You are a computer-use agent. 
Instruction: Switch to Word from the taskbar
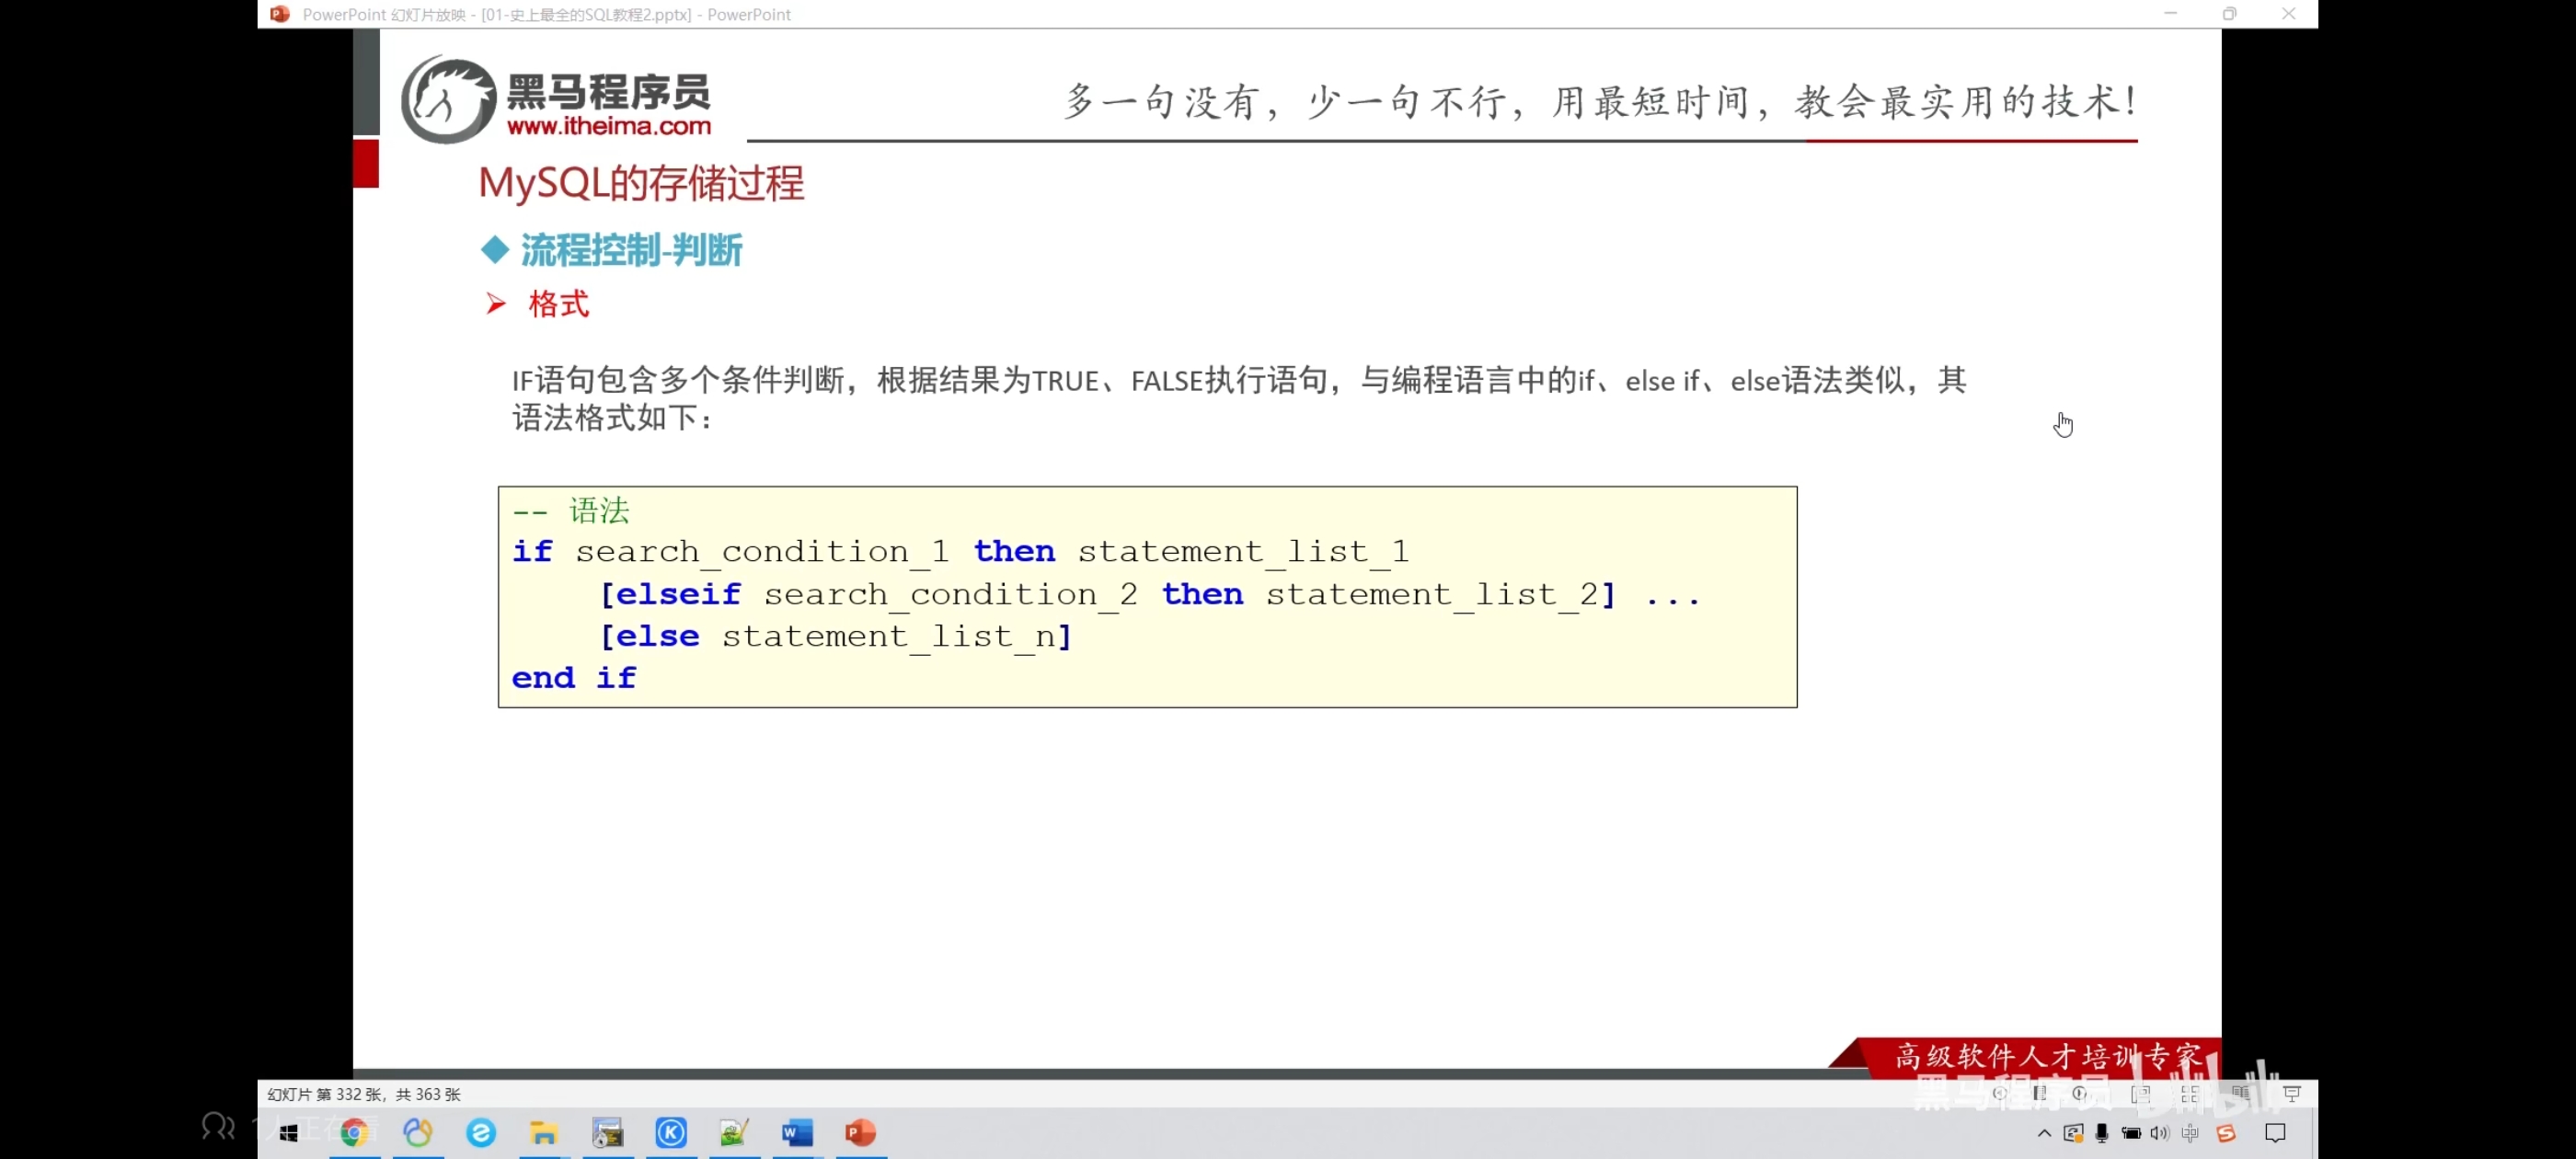[797, 1132]
